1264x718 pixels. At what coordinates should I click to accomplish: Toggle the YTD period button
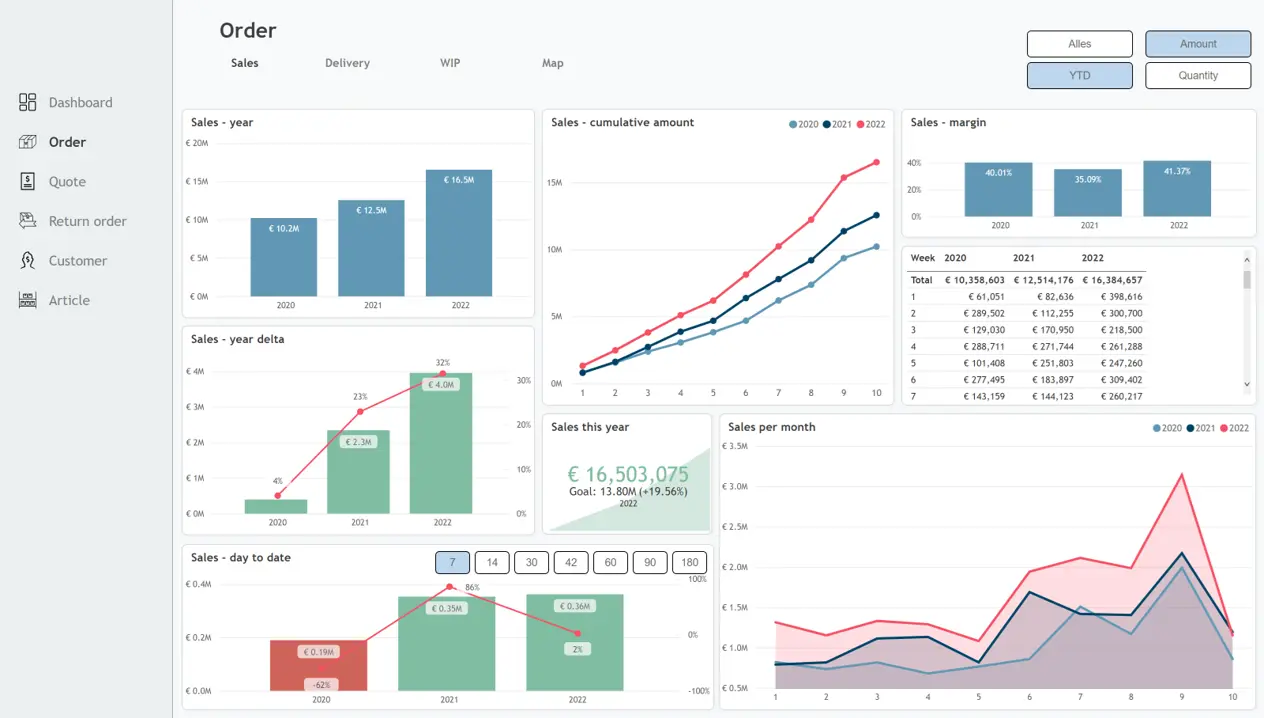[1079, 75]
